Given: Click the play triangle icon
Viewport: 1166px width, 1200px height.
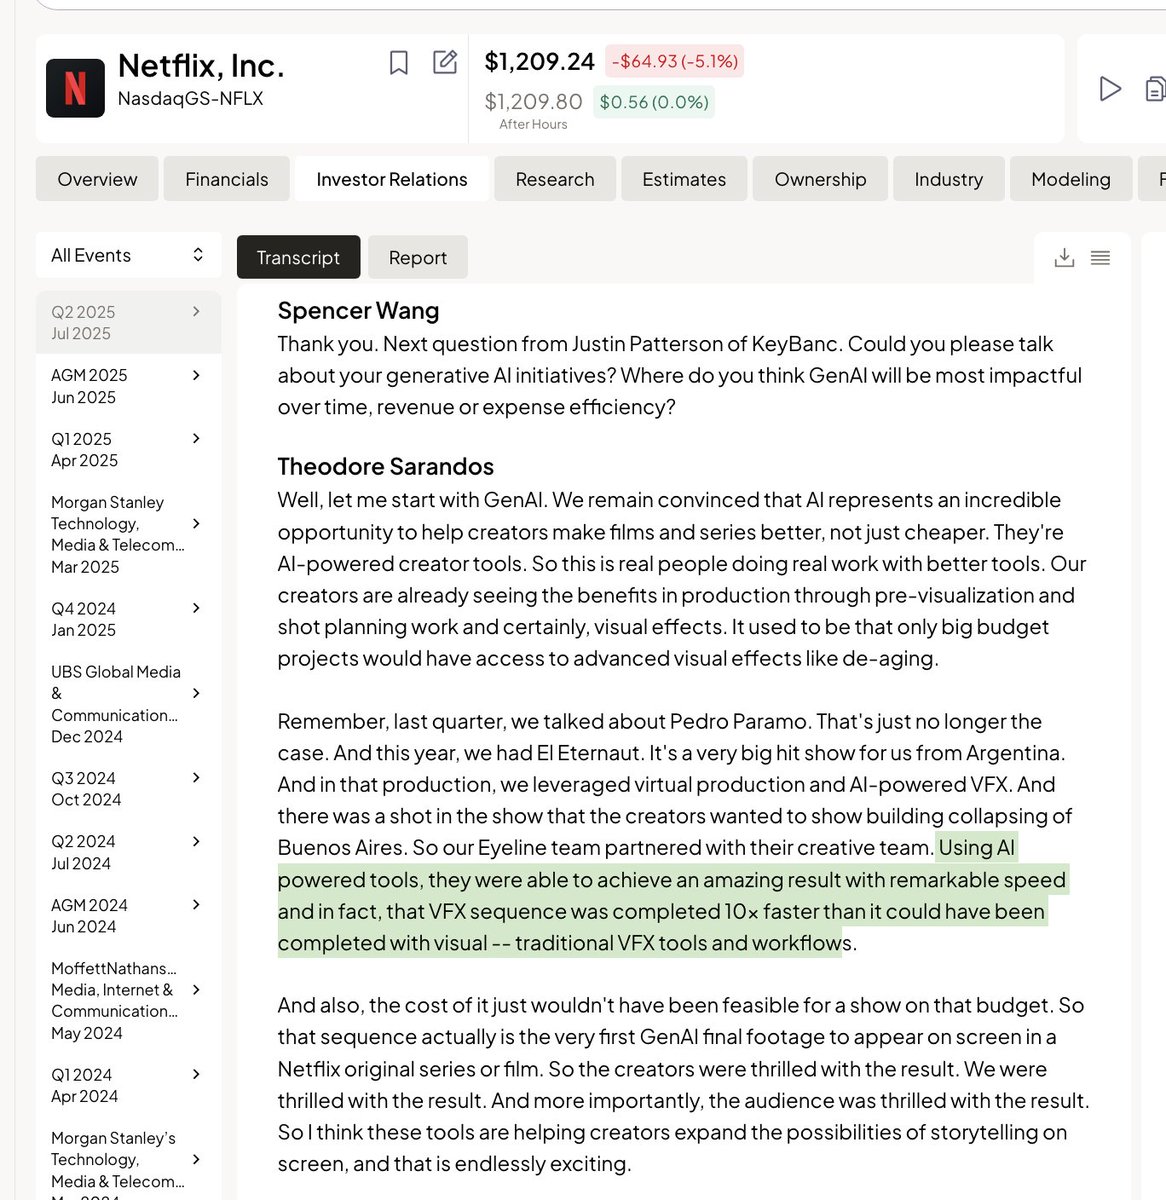Looking at the screenshot, I should pos(1109,89).
